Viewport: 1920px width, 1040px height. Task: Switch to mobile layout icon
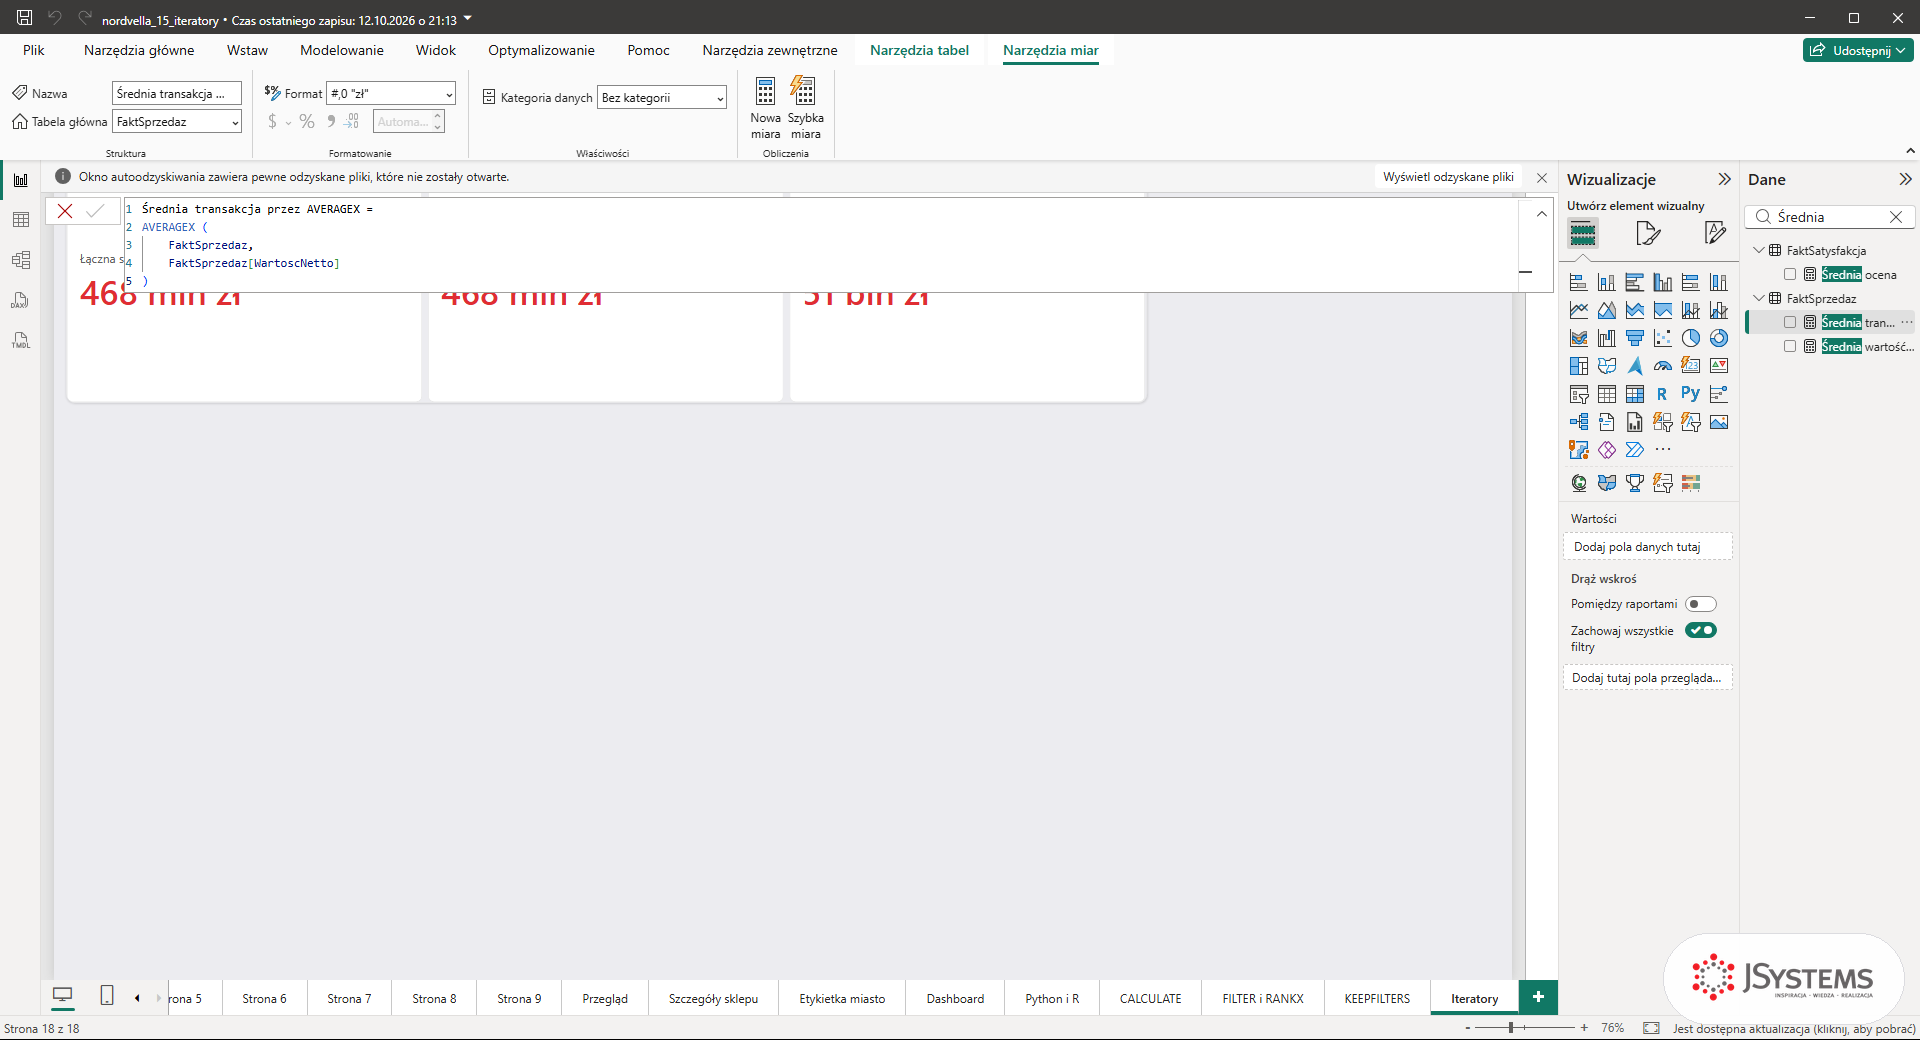click(107, 996)
